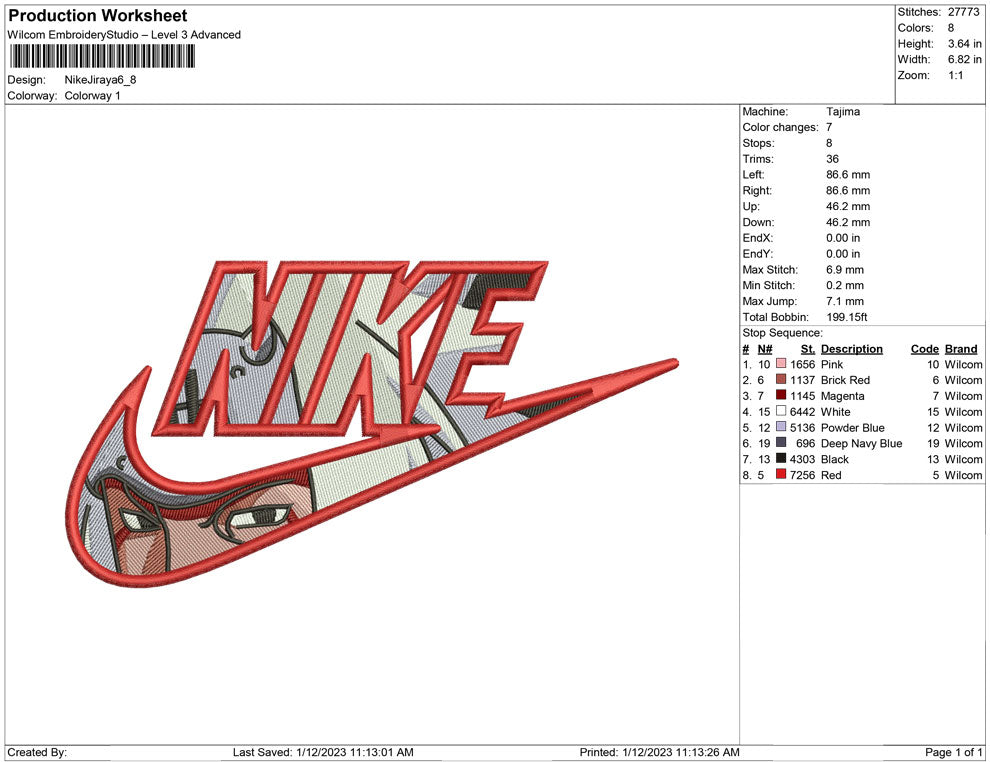
Task: Click the 'Printed: 1/12/2023 11:13:26 AM' text
Action: coord(659,751)
